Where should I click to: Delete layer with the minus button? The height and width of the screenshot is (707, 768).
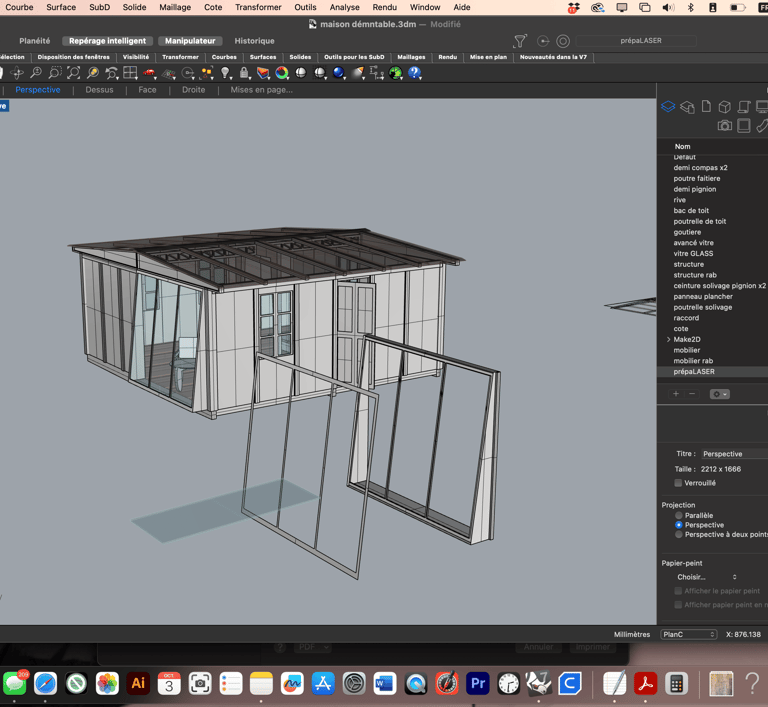[692, 394]
